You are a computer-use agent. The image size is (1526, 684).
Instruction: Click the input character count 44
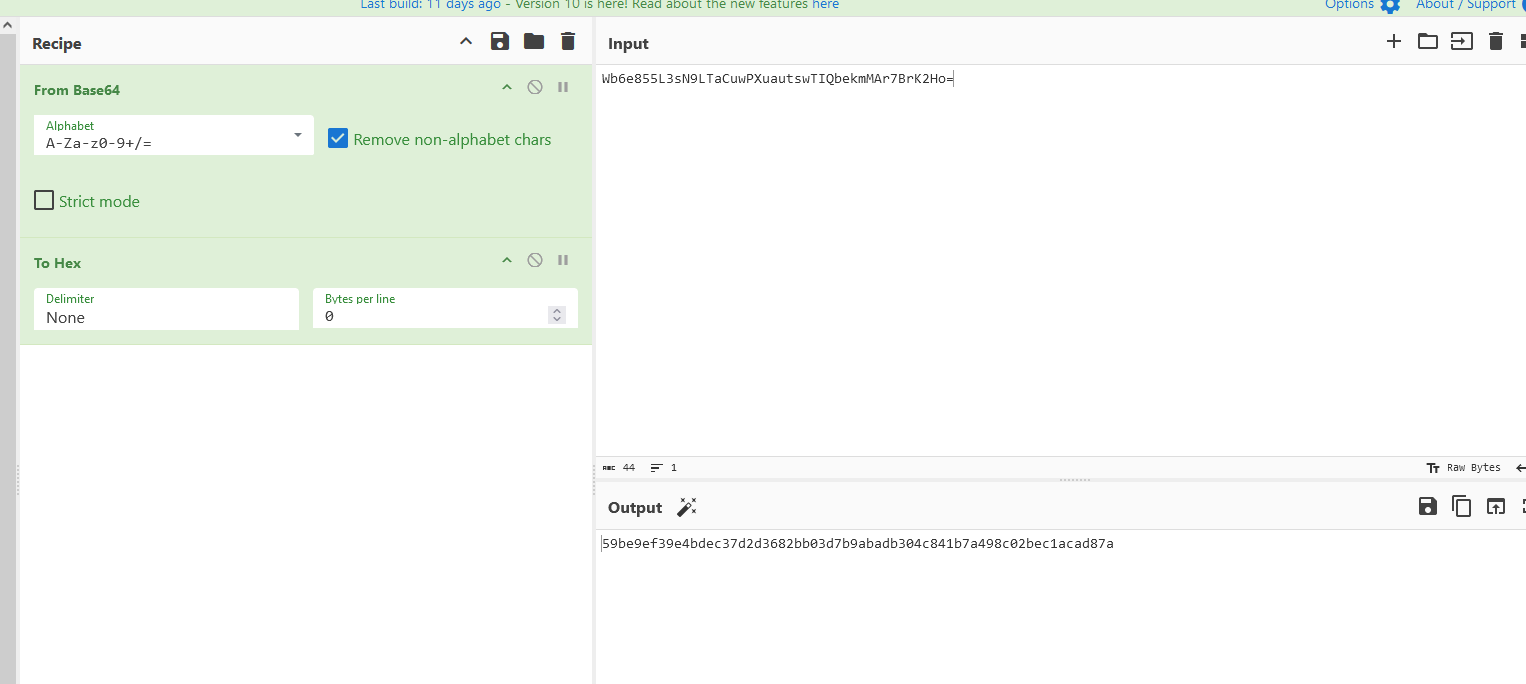click(619, 467)
